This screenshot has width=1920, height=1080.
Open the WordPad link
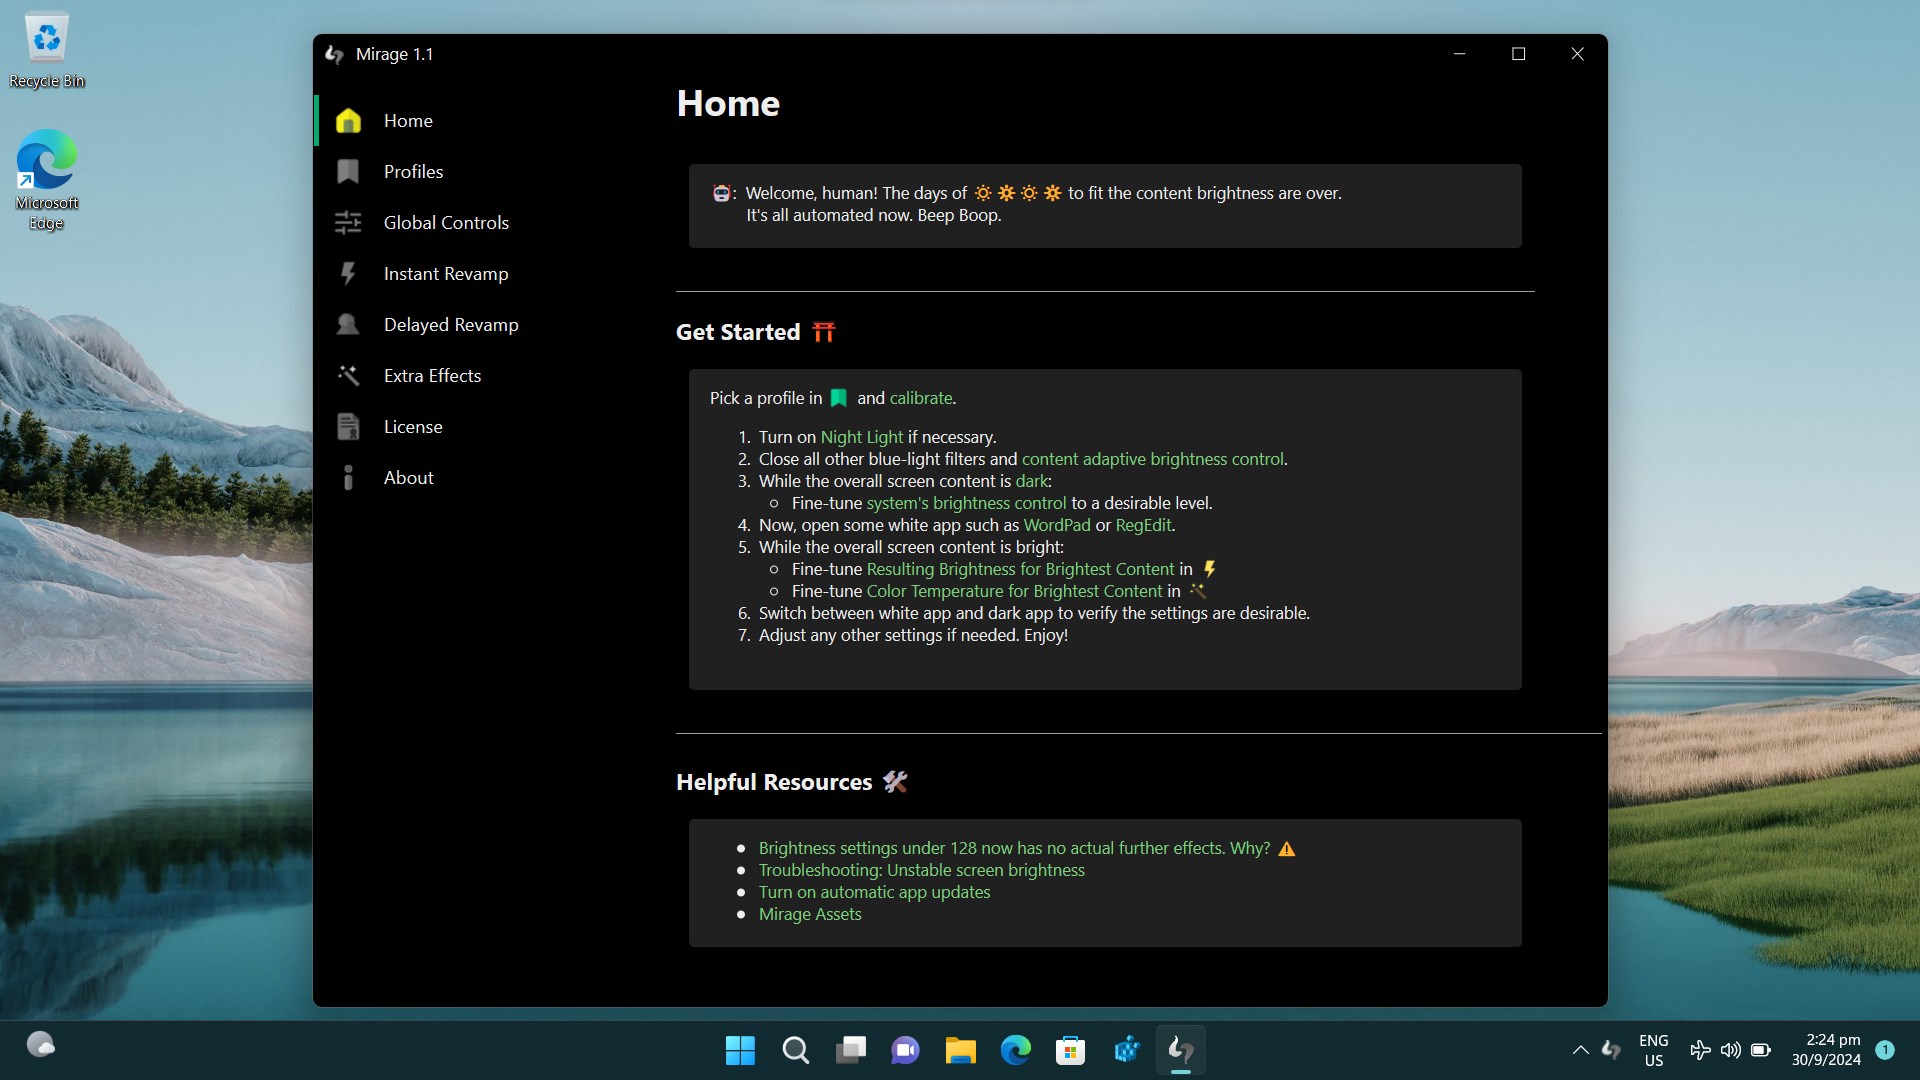(1056, 525)
